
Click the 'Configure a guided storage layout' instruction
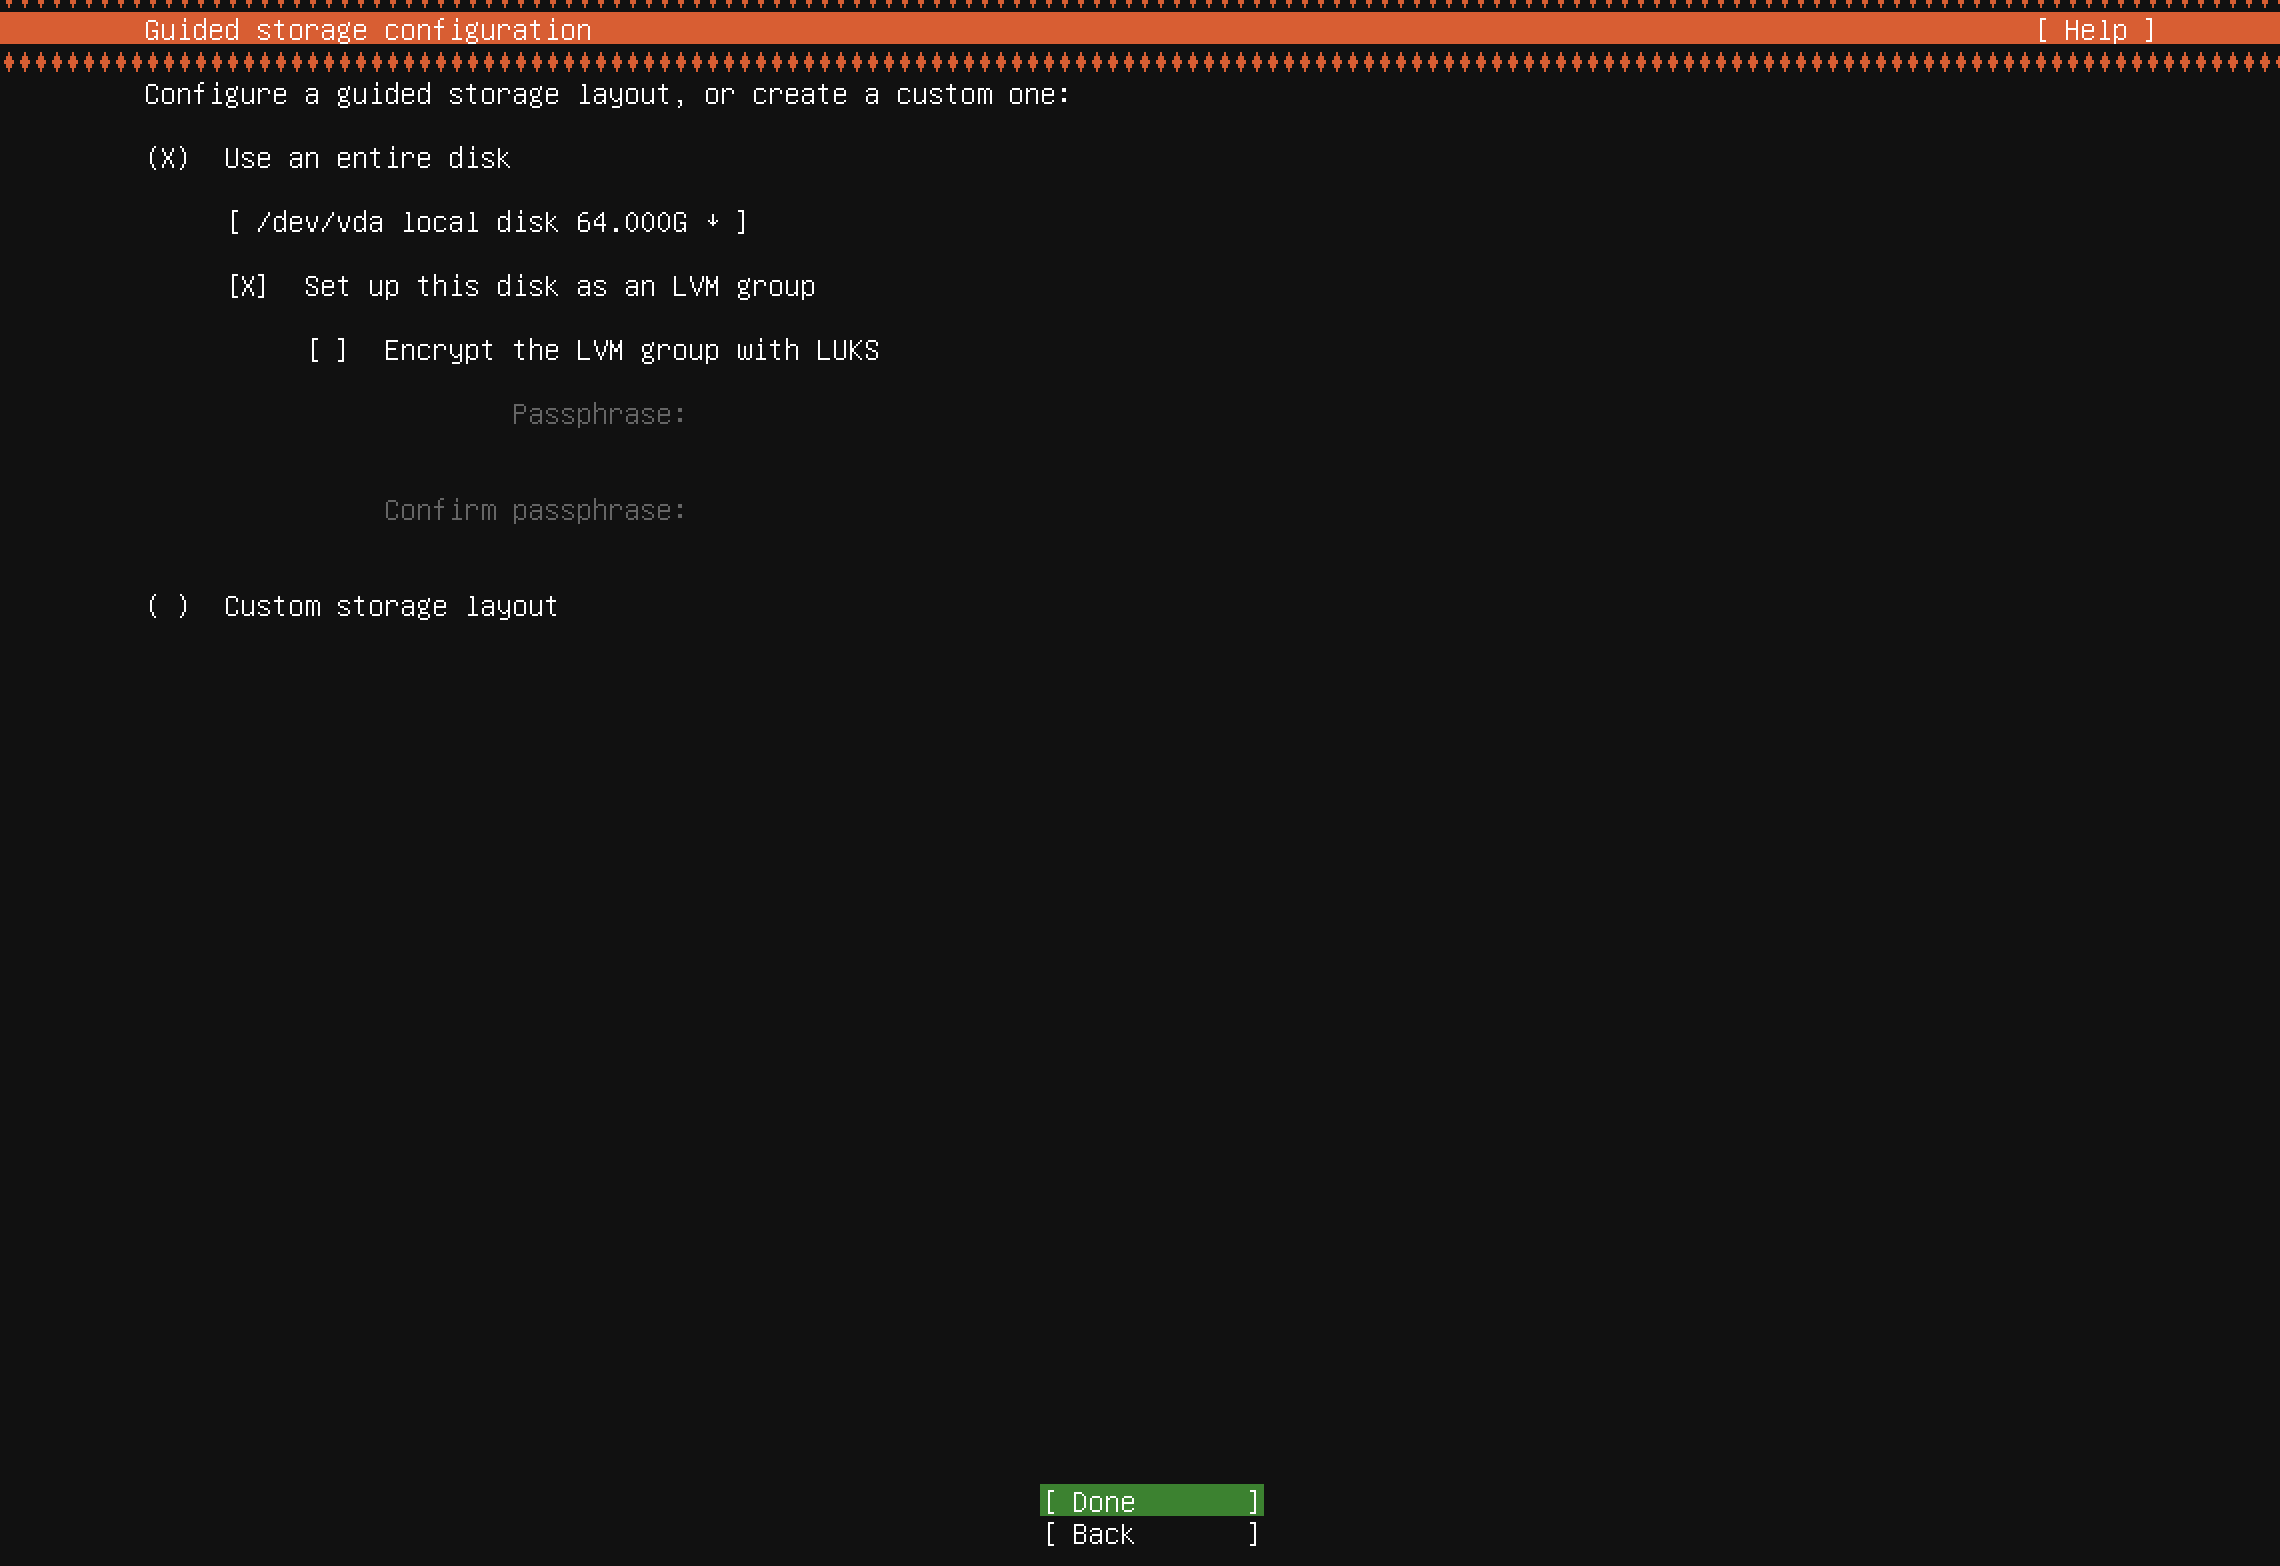click(606, 94)
